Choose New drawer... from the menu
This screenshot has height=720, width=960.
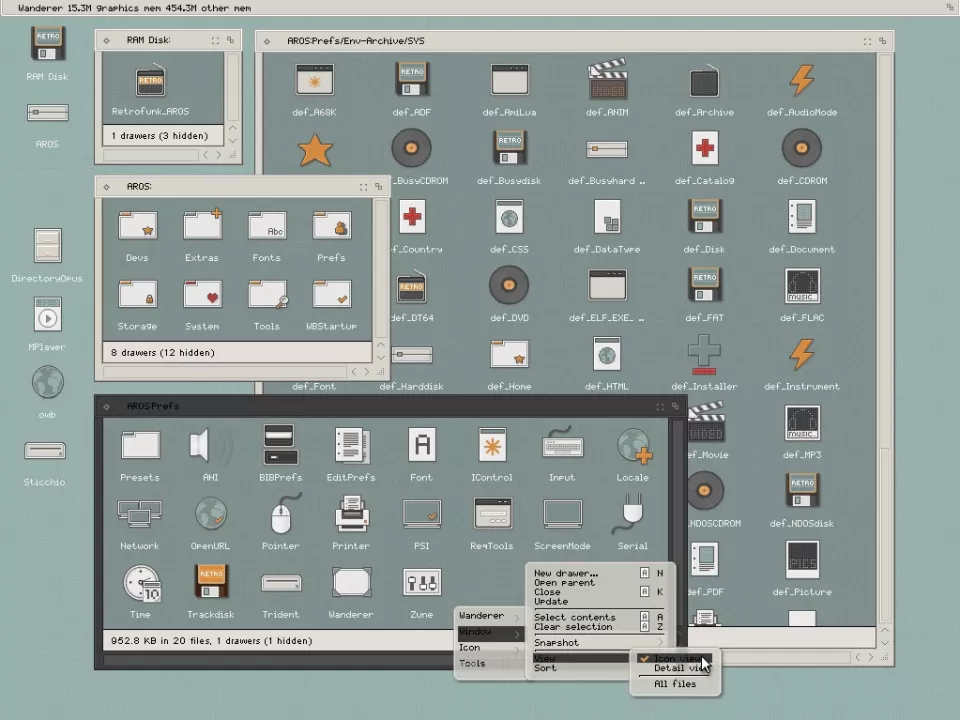pyautogui.click(x=566, y=573)
